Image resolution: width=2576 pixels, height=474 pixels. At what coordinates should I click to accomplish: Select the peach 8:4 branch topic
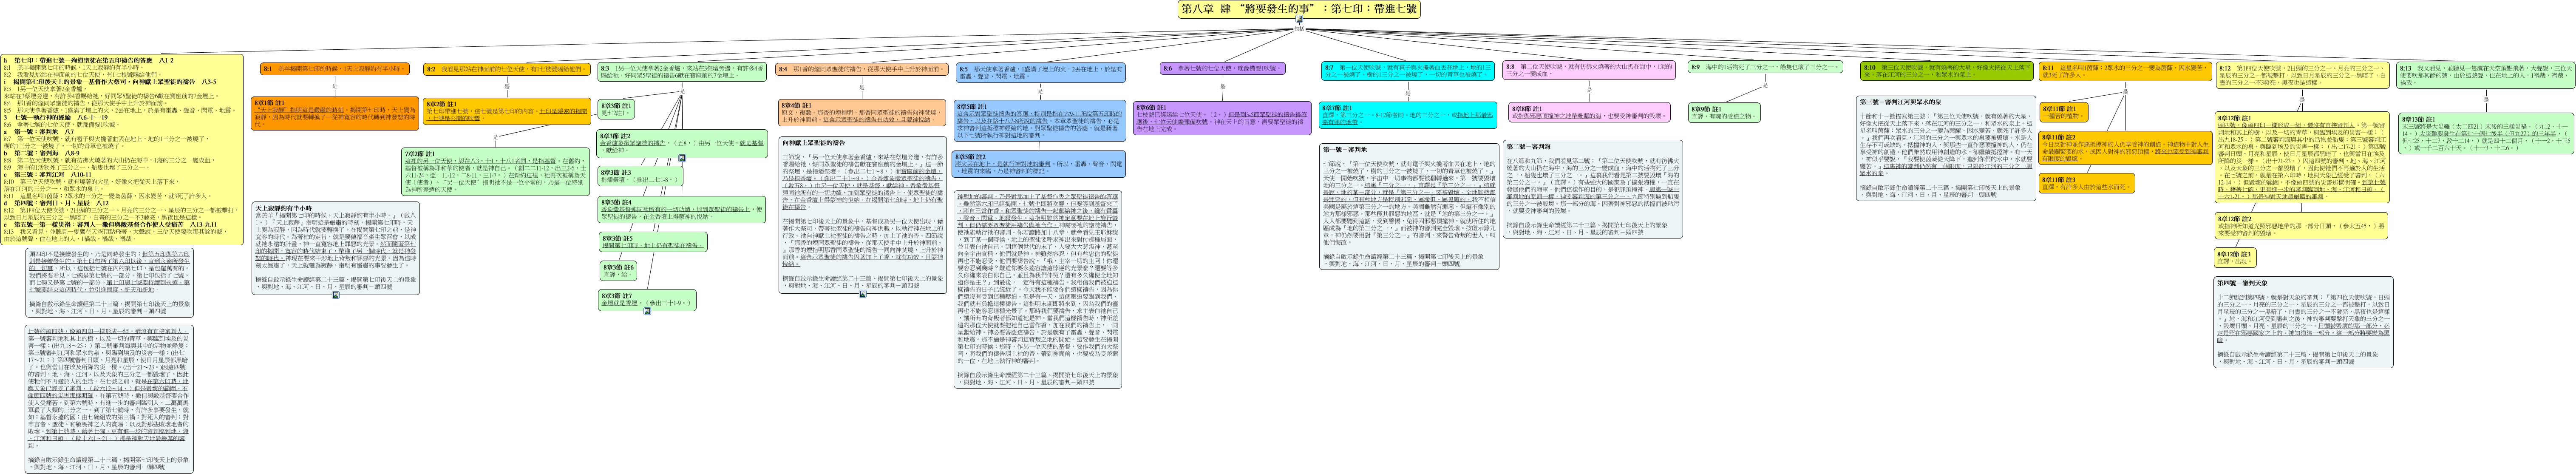tap(861, 69)
